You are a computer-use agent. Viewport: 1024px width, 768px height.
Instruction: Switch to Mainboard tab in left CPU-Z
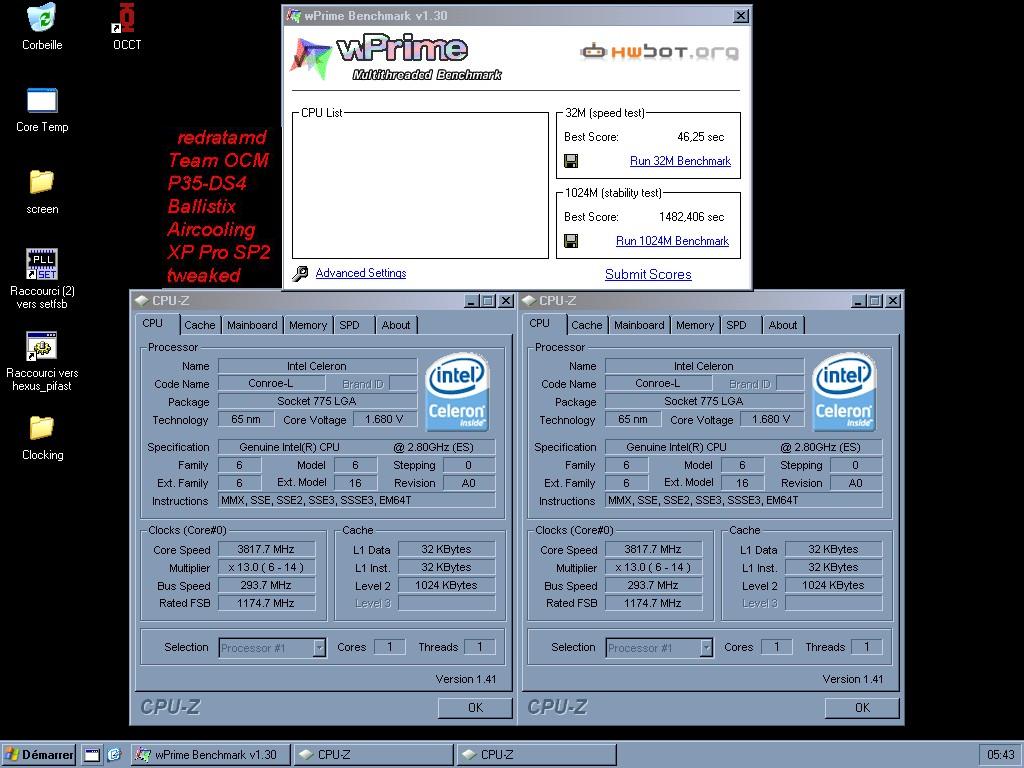coord(252,325)
